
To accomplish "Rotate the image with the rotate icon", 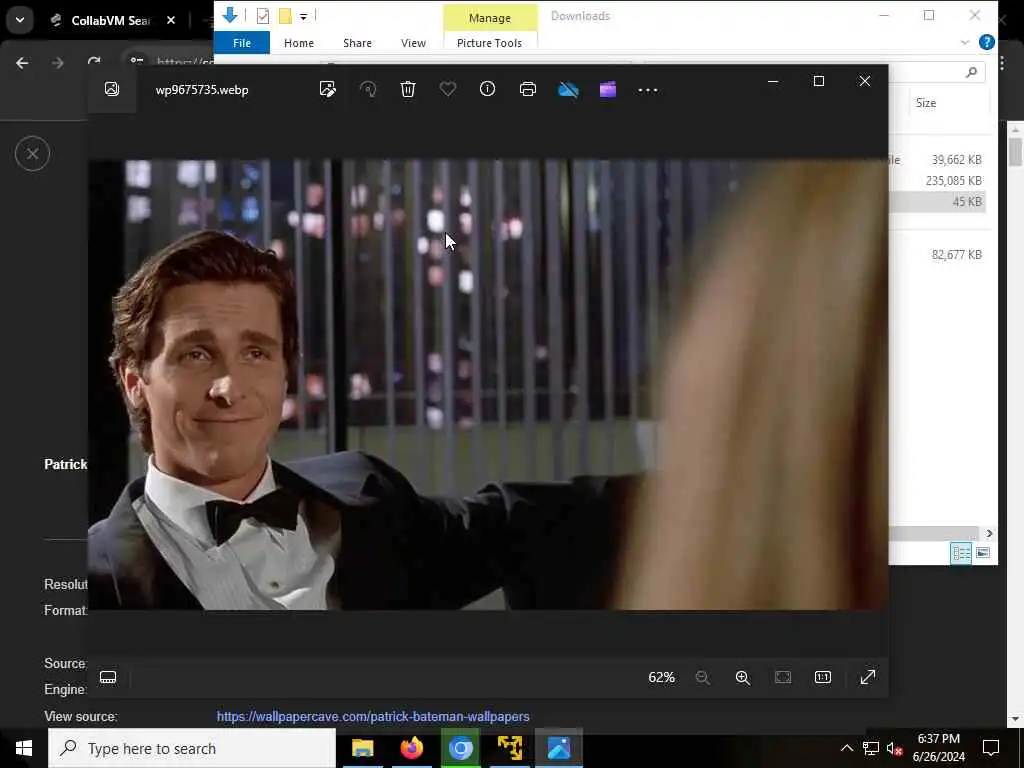I will tap(368, 89).
